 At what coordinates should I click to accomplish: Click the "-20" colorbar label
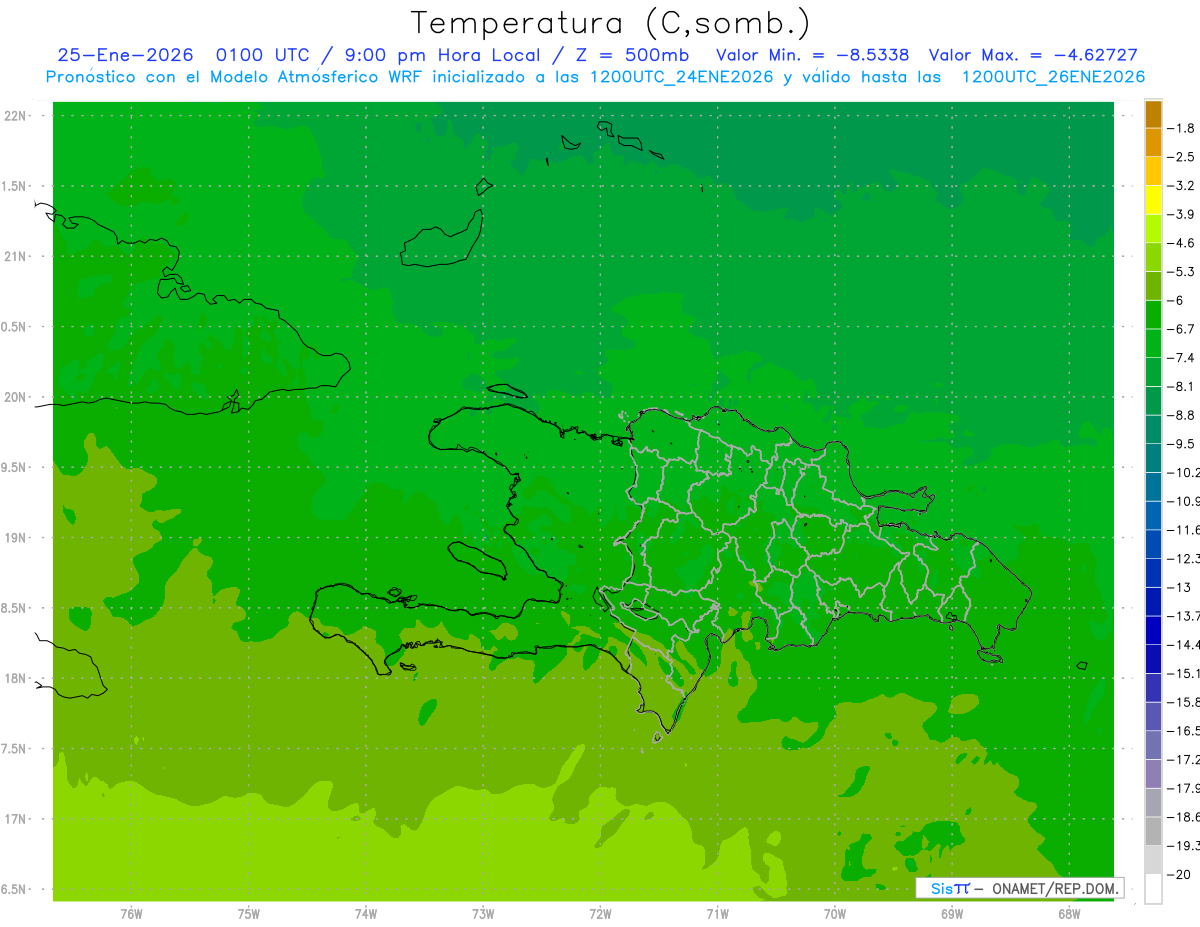pos(1178,874)
